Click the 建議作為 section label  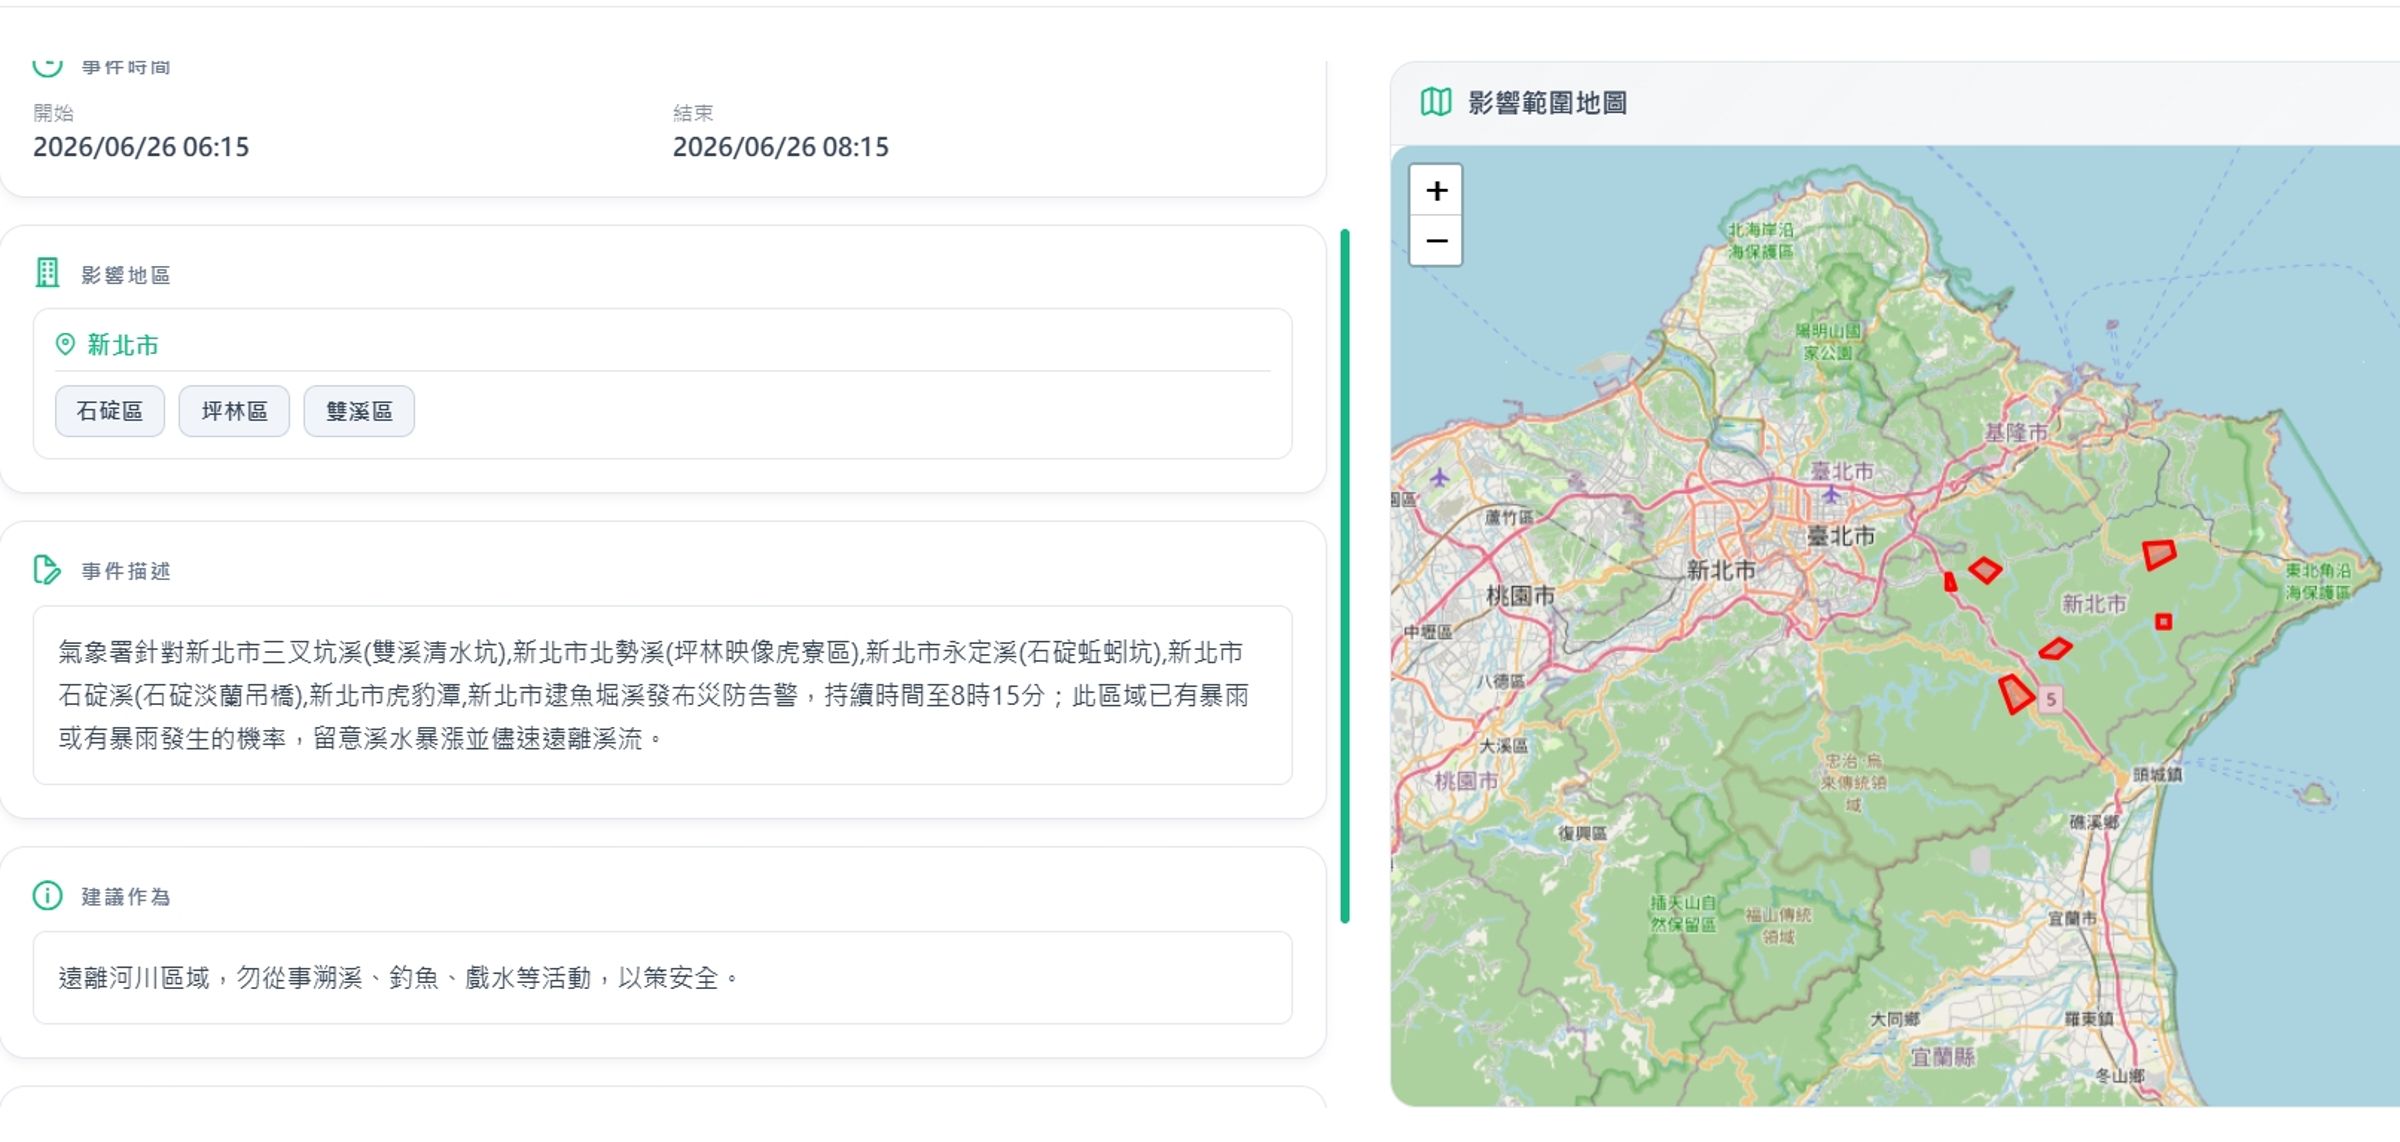(126, 896)
